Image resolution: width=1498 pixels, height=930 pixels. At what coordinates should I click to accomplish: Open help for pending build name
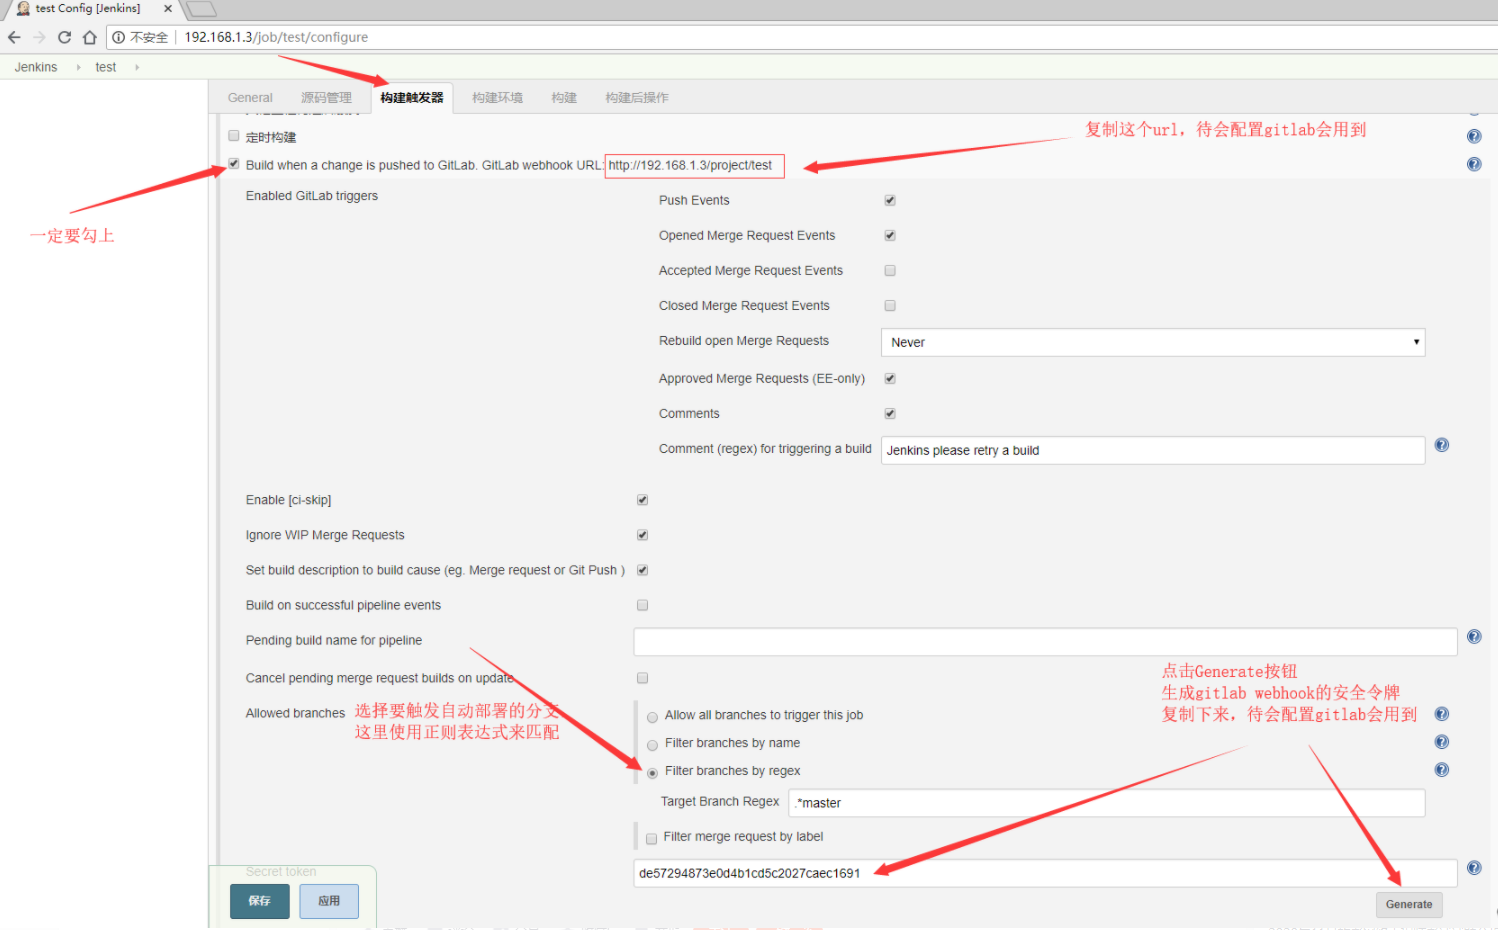coord(1474,636)
